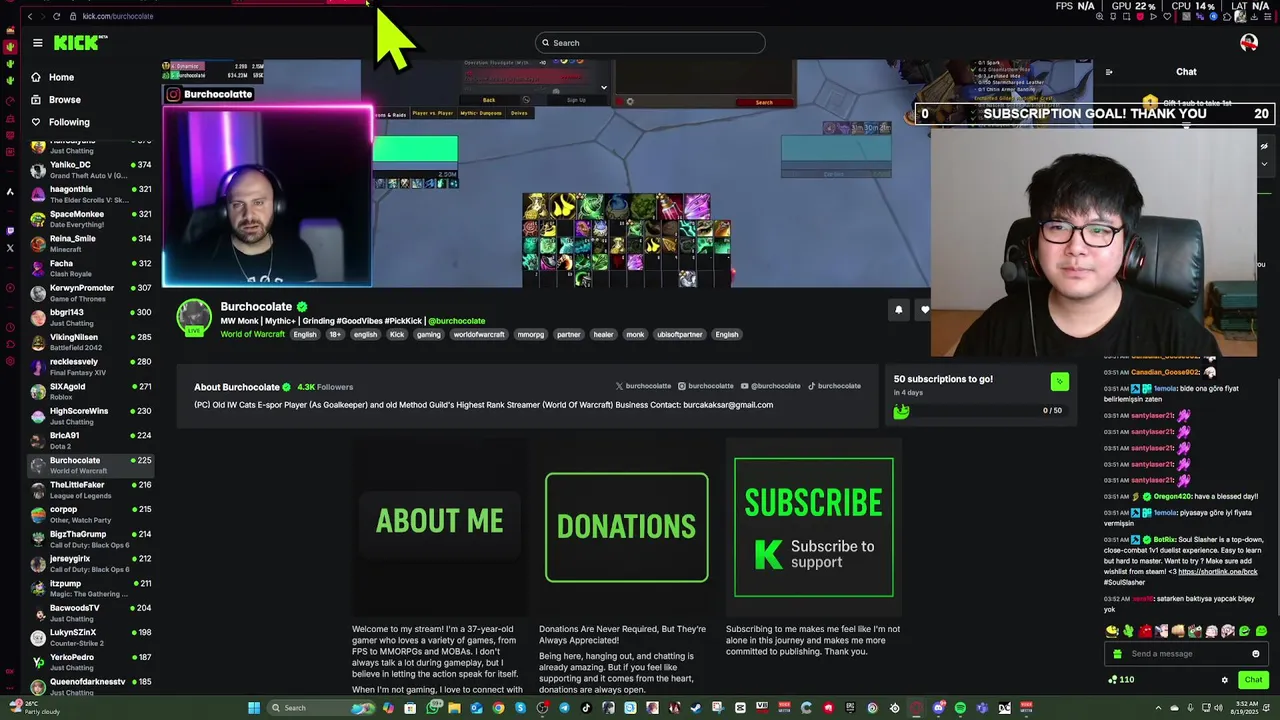
Task: Go to Browse in sidebar
Action: point(64,99)
